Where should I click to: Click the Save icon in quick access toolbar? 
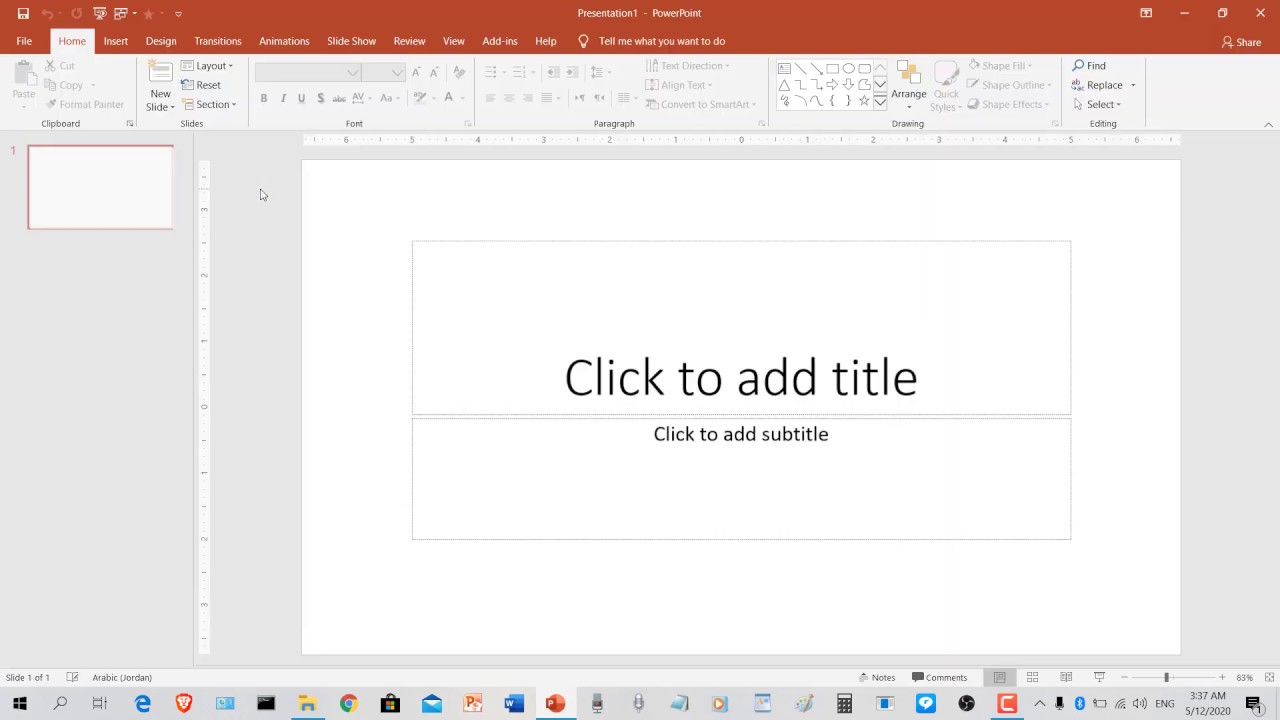[x=23, y=14]
